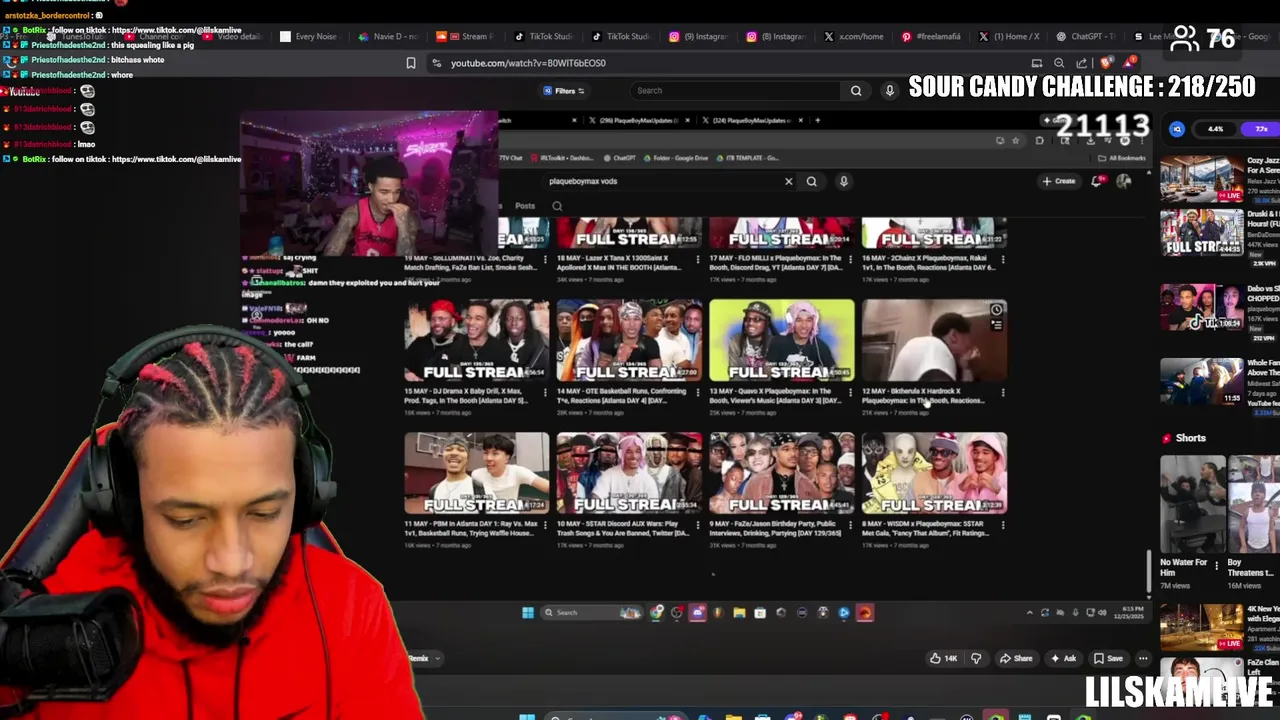Click the 16 MAY 2Chainz X Plaqueboymax title
The image size is (1280, 720).
tap(928, 263)
